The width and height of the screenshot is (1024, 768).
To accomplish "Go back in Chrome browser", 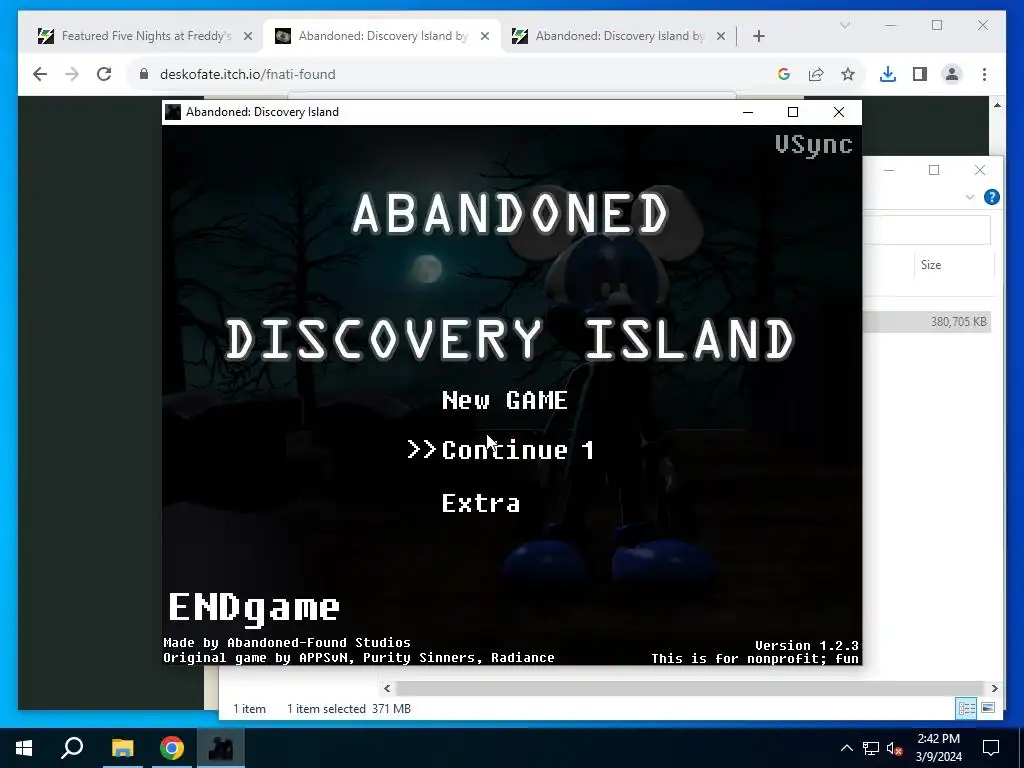I will tap(40, 74).
